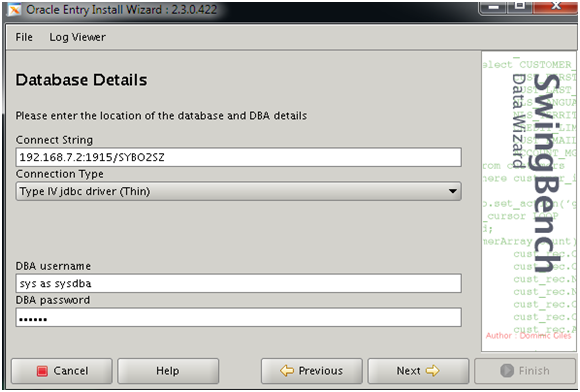The width and height of the screenshot is (580, 392).
Task: Click the Database Details heading
Action: pyautogui.click(x=81, y=80)
